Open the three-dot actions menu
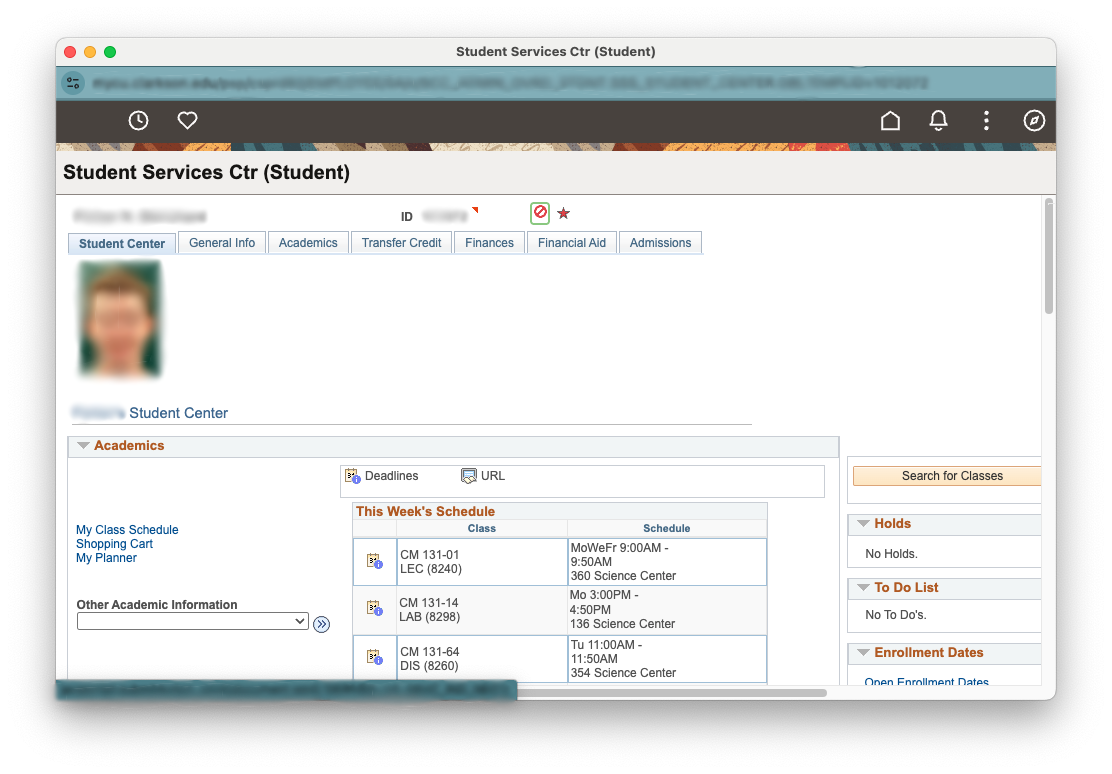1112x774 pixels. [986, 121]
